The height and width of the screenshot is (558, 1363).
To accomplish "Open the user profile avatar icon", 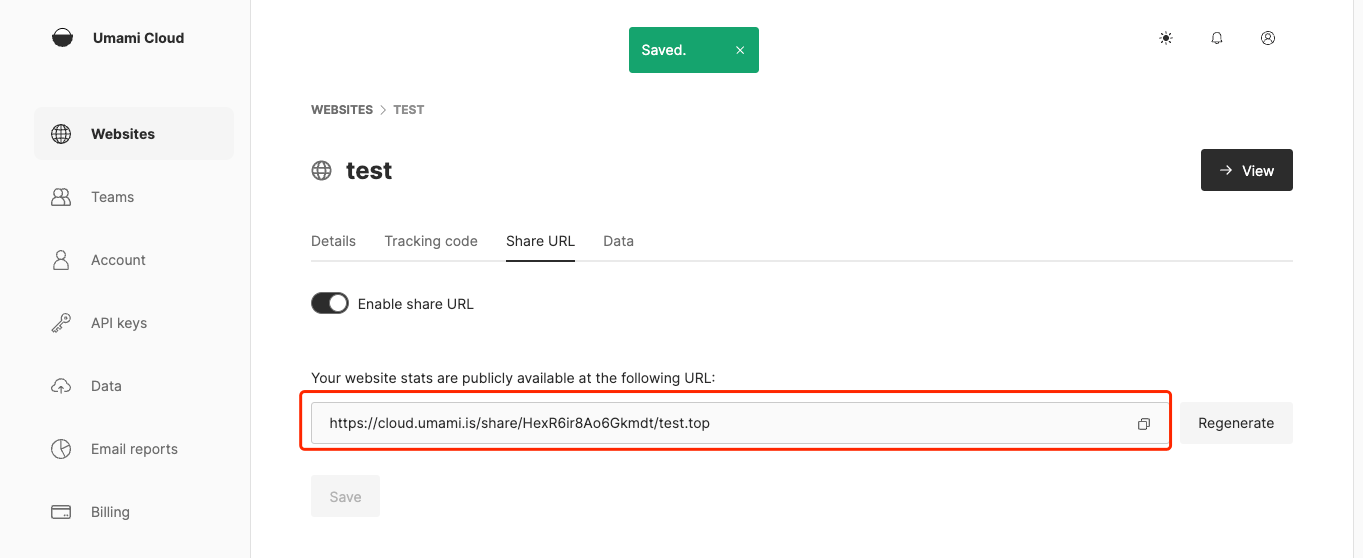I will pos(1268,38).
